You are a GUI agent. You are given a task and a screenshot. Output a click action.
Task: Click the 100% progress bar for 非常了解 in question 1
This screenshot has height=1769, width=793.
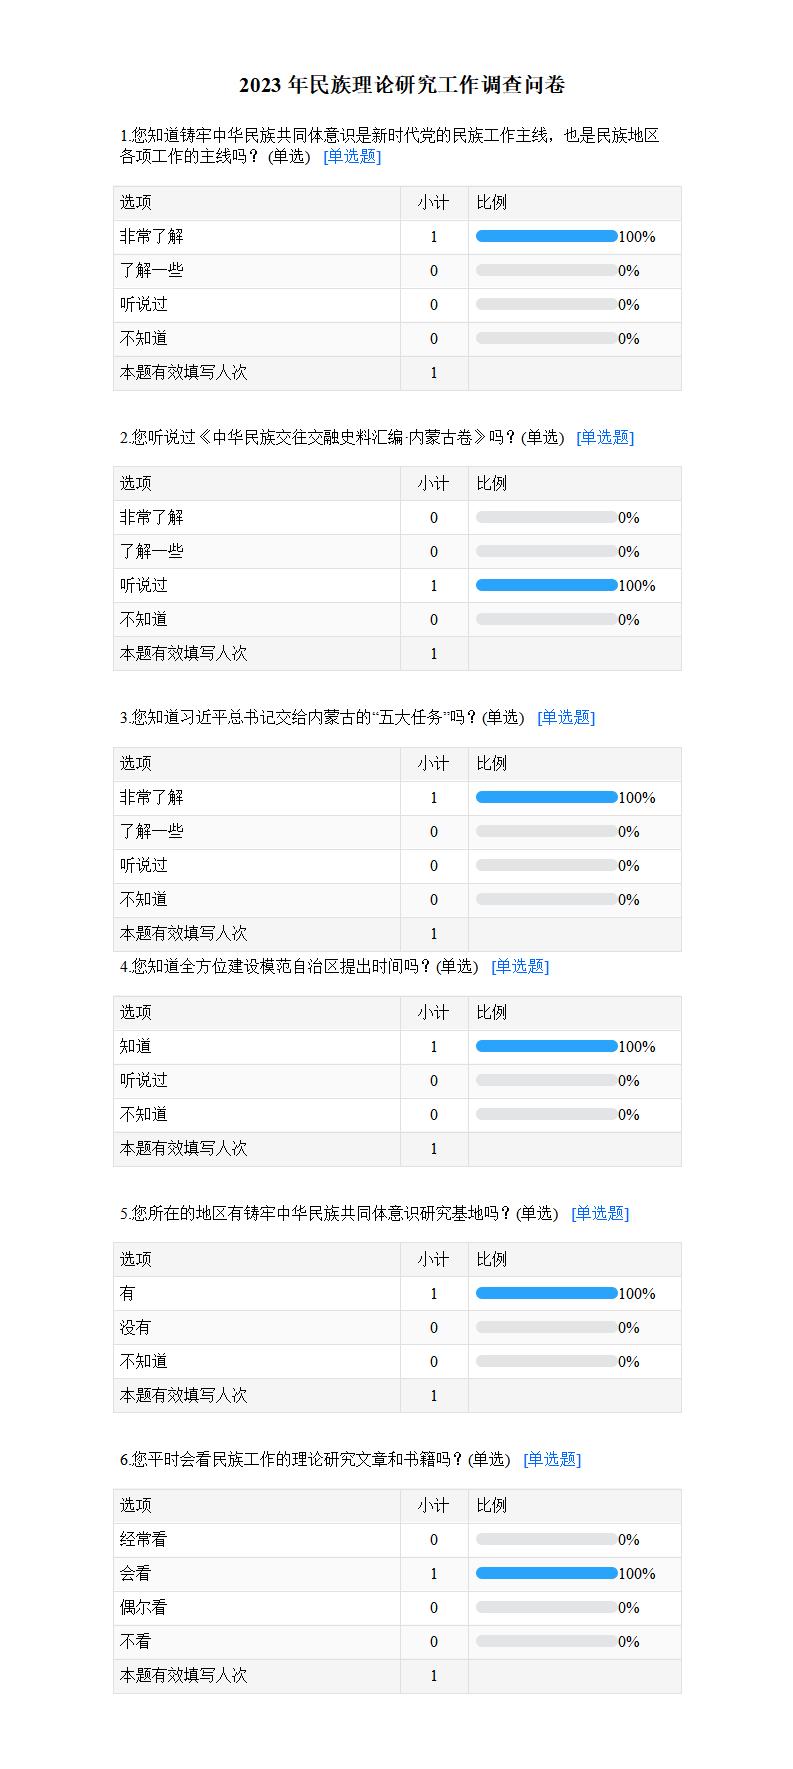[547, 236]
